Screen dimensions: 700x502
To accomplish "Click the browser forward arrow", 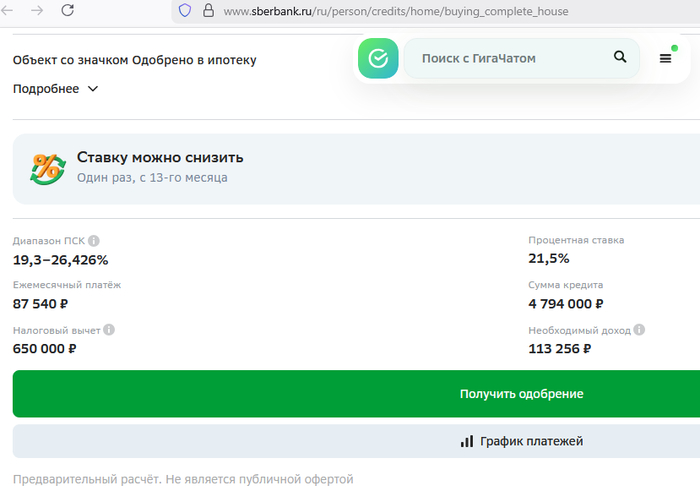I will point(37,11).
